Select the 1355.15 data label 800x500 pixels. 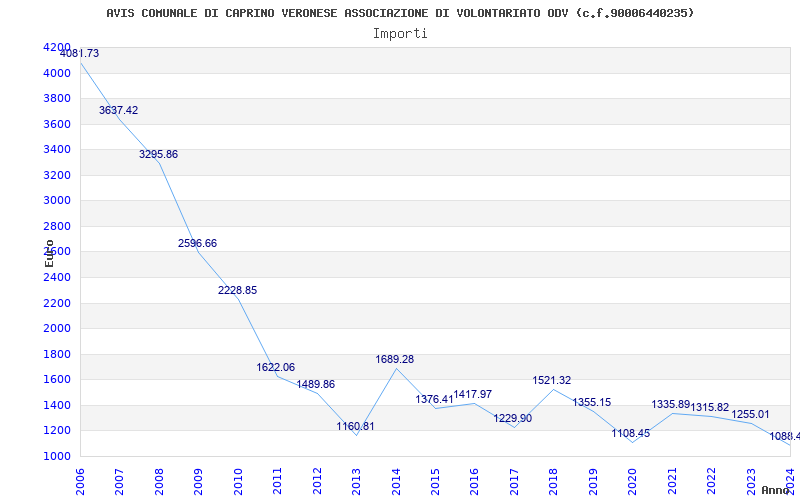591,402
